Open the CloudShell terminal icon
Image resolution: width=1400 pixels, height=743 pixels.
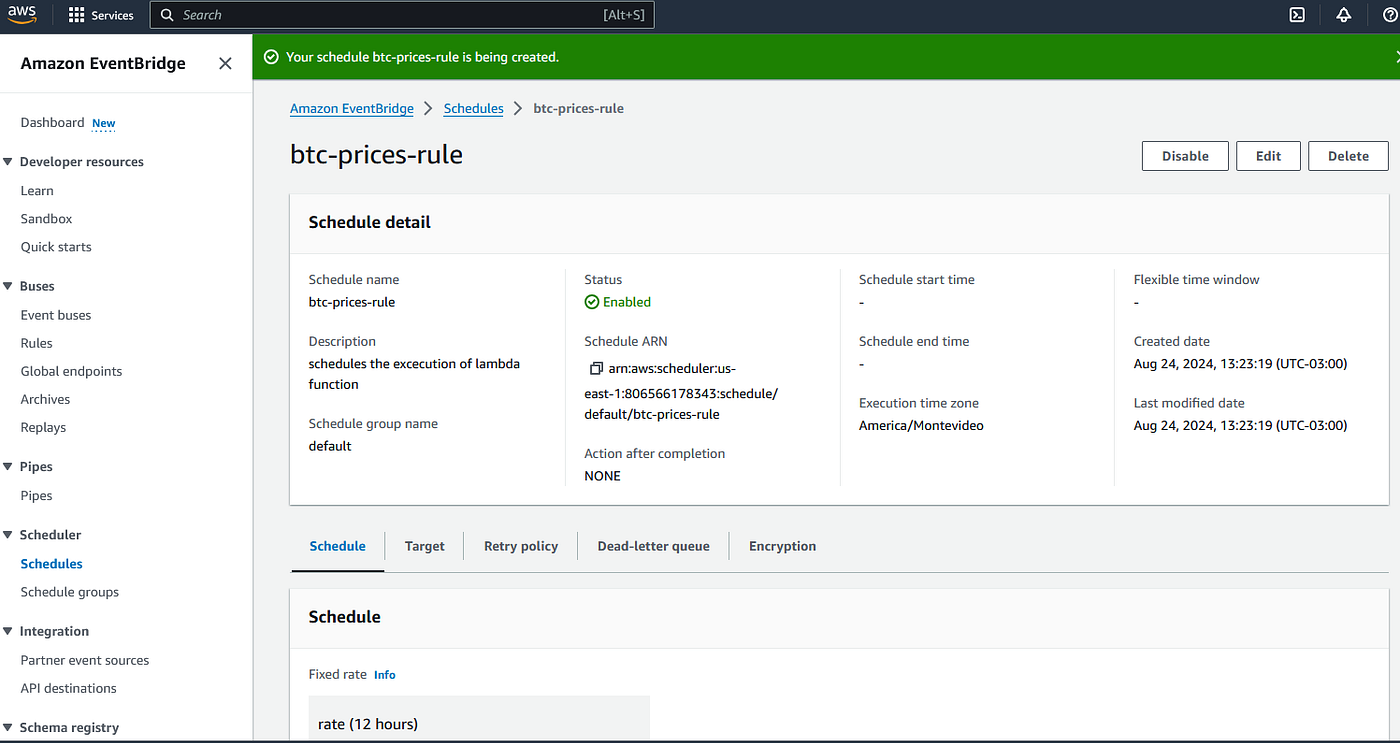pos(1297,15)
